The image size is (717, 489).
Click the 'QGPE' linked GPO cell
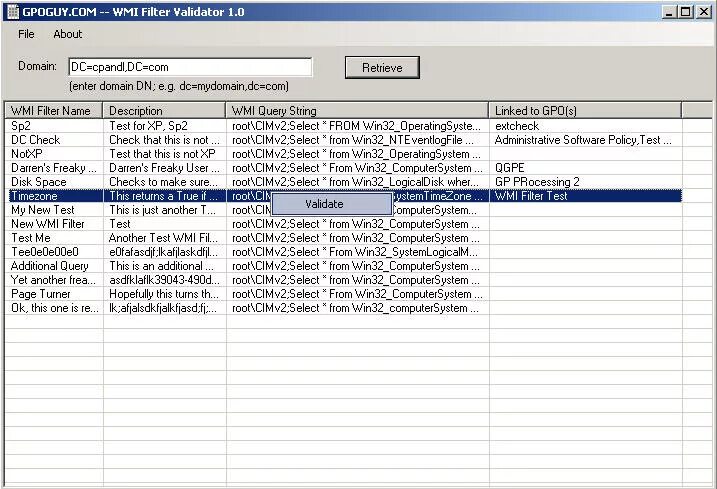coord(509,168)
